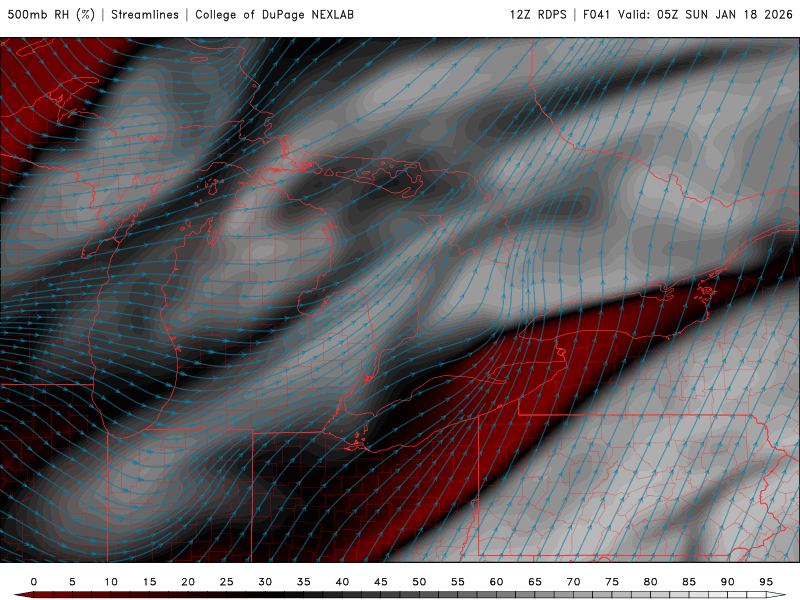The image size is (800, 600).
Task: Click the colorbar tick label "0"
Action: (34, 582)
